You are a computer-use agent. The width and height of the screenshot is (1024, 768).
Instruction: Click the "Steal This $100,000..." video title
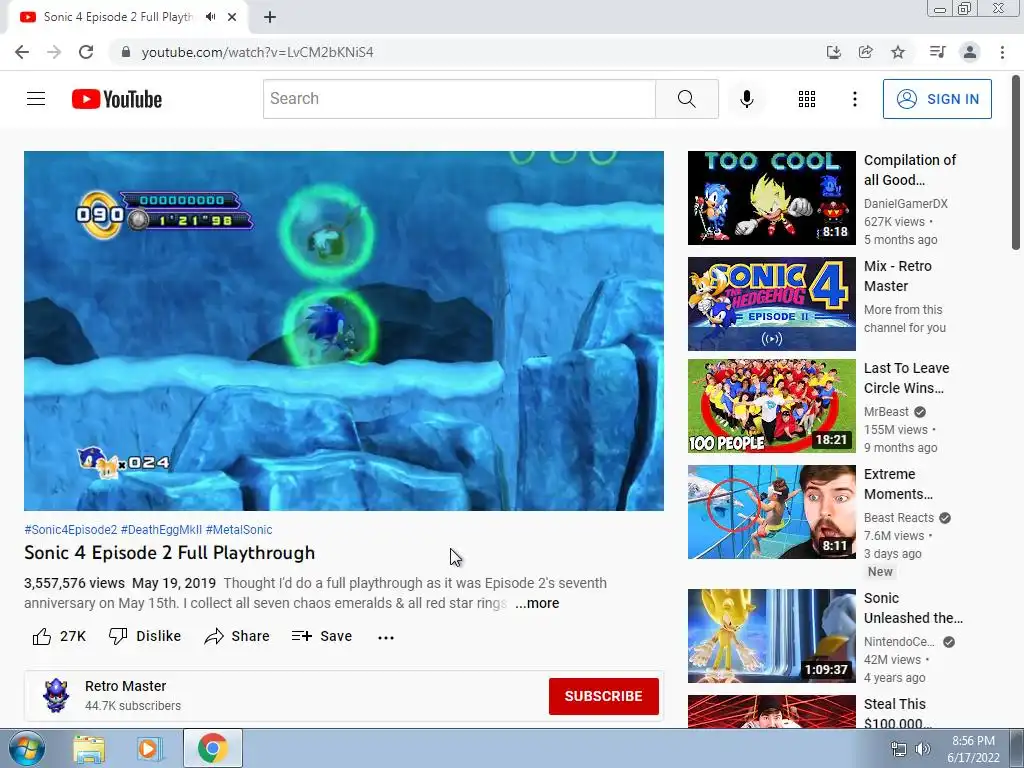(x=897, y=714)
